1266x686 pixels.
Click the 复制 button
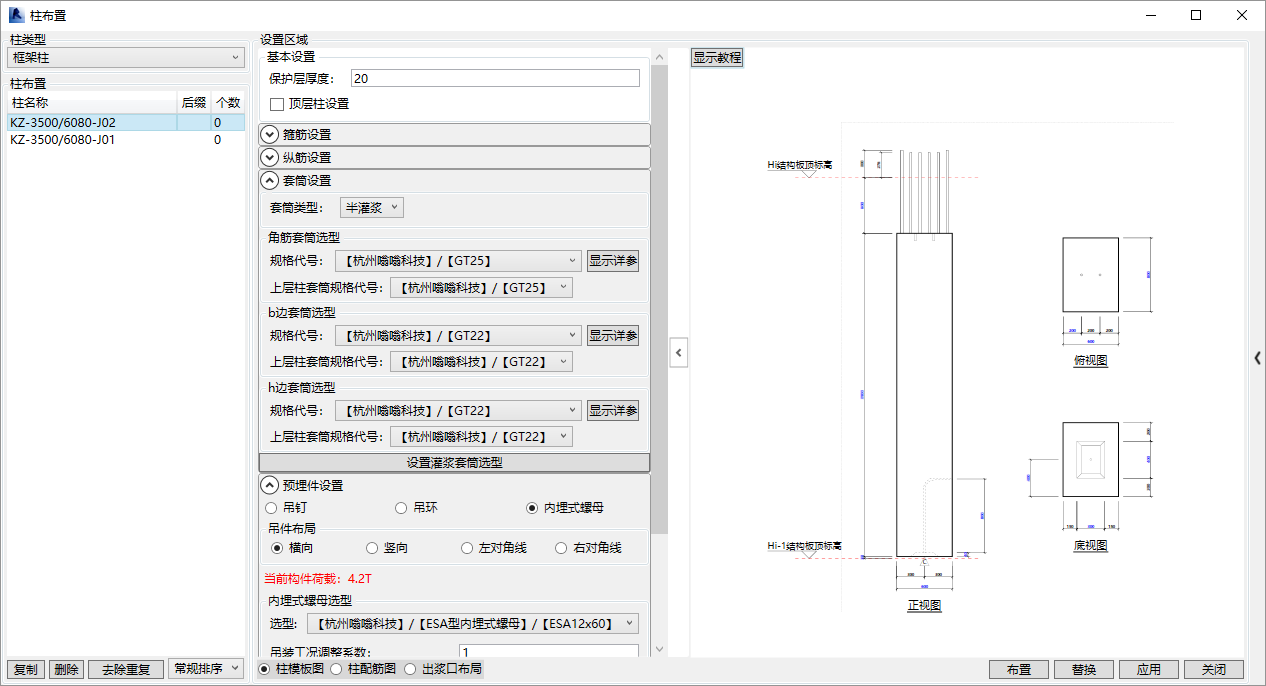[x=26, y=670]
